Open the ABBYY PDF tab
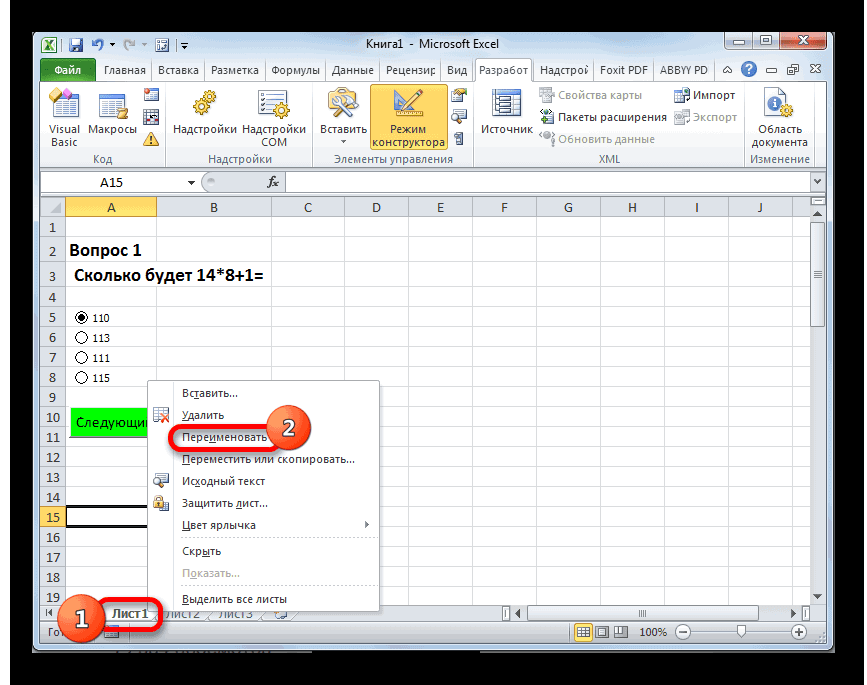Viewport: 867px width, 685px height. 683,70
